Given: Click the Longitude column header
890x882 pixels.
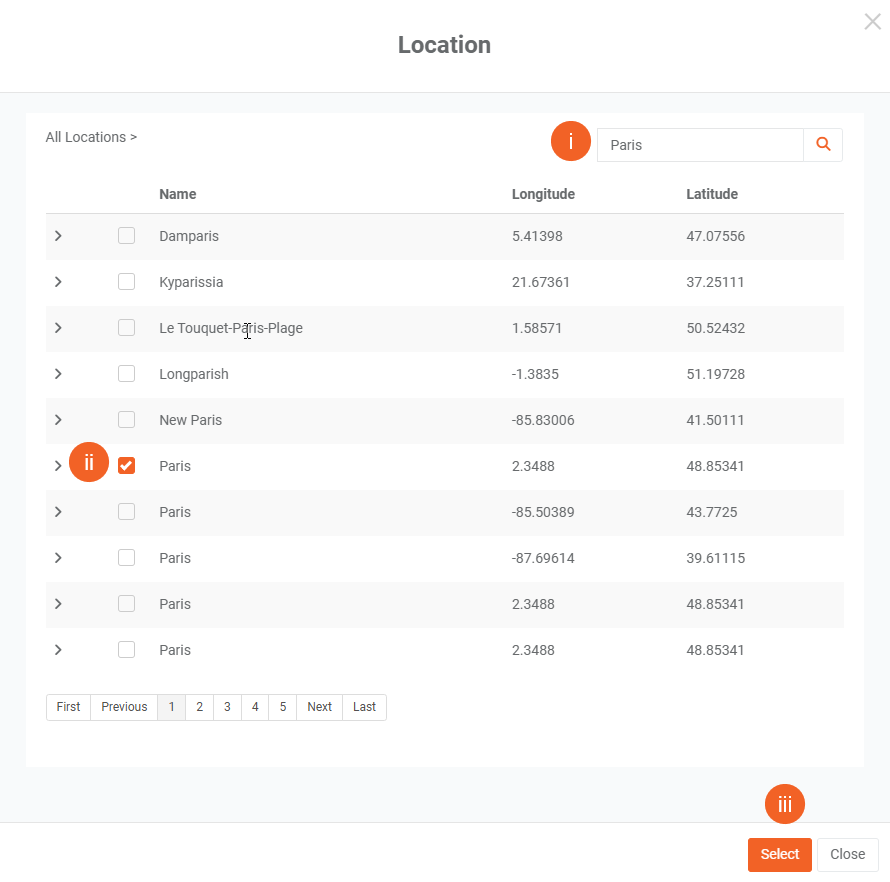Looking at the screenshot, I should (x=543, y=194).
